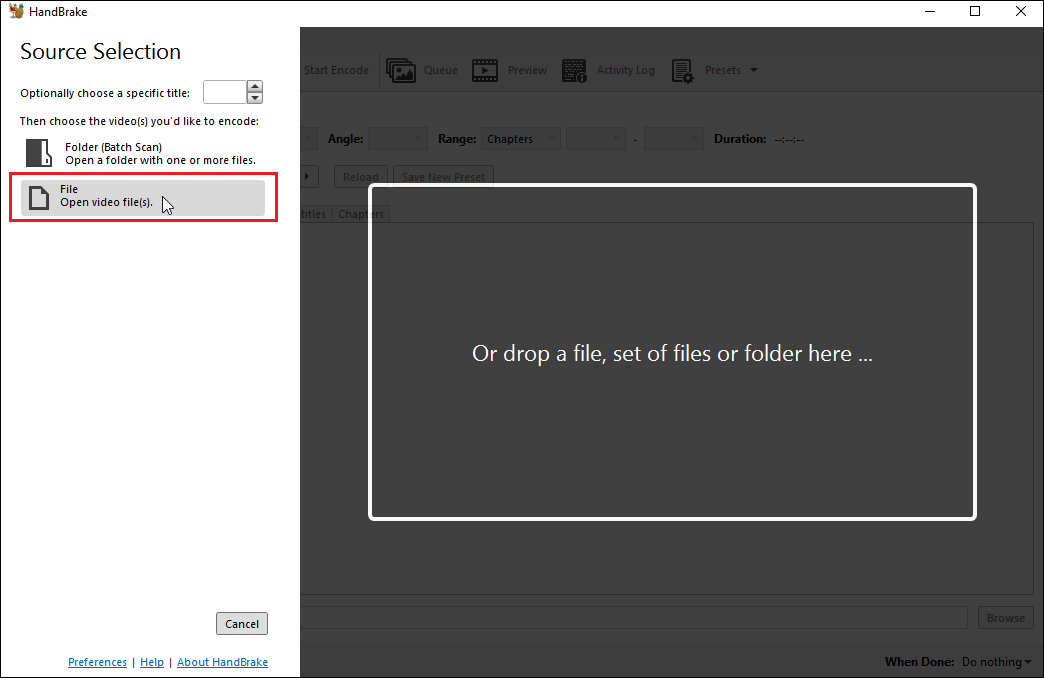Cancel the Source Selection panel
1044x678 pixels.
(x=242, y=623)
